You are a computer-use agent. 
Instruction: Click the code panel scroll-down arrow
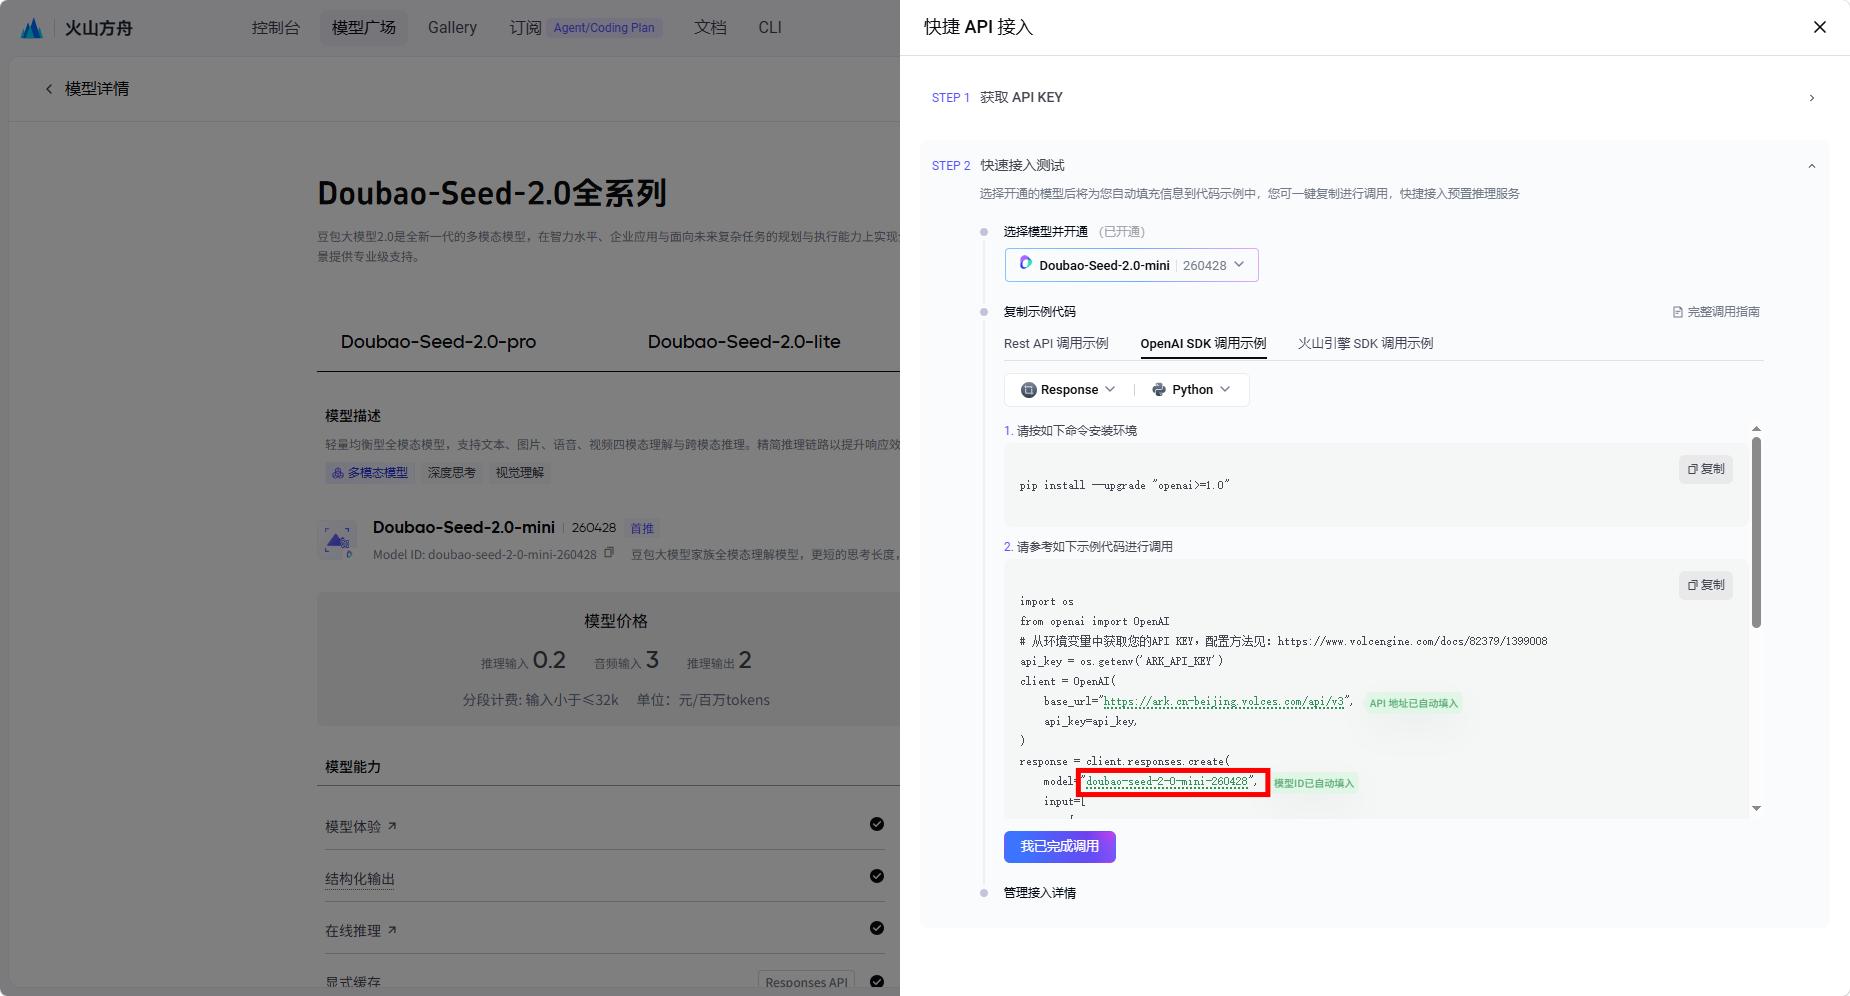(1756, 808)
